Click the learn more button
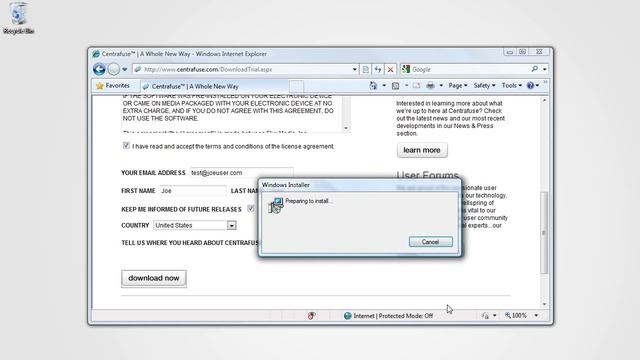The width and height of the screenshot is (640, 360). [422, 150]
